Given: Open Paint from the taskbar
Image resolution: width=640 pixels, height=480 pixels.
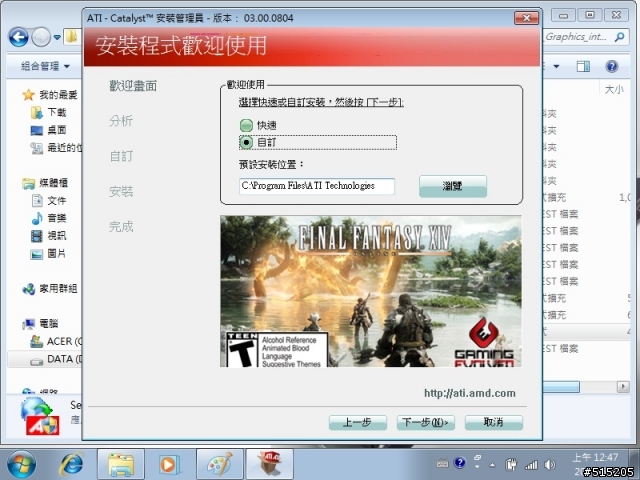Looking at the screenshot, I should tap(220, 464).
